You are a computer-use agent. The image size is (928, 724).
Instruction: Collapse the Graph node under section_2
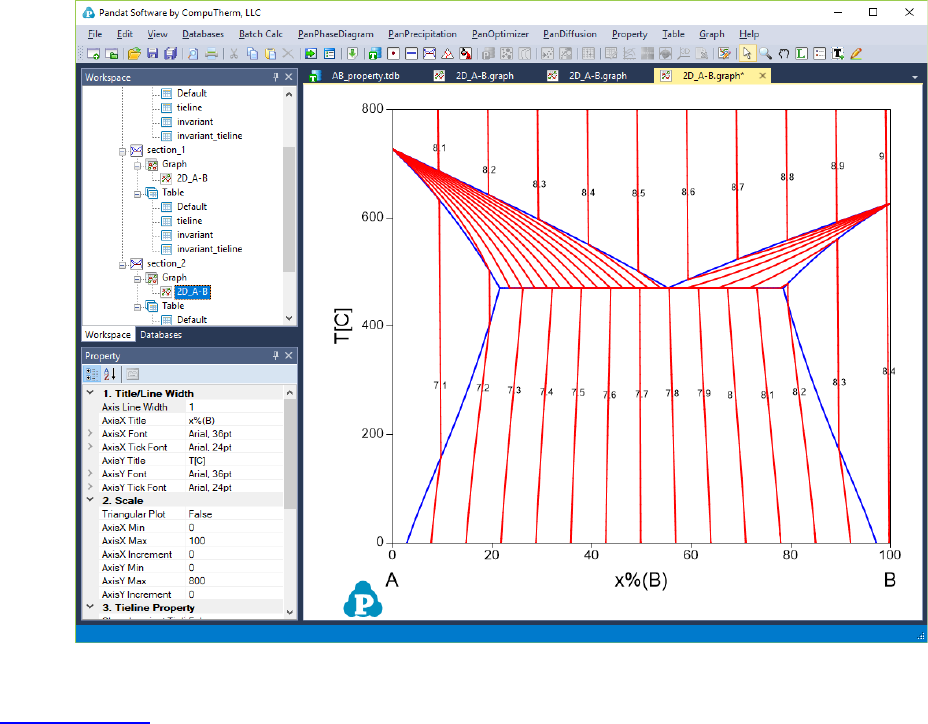point(137,279)
